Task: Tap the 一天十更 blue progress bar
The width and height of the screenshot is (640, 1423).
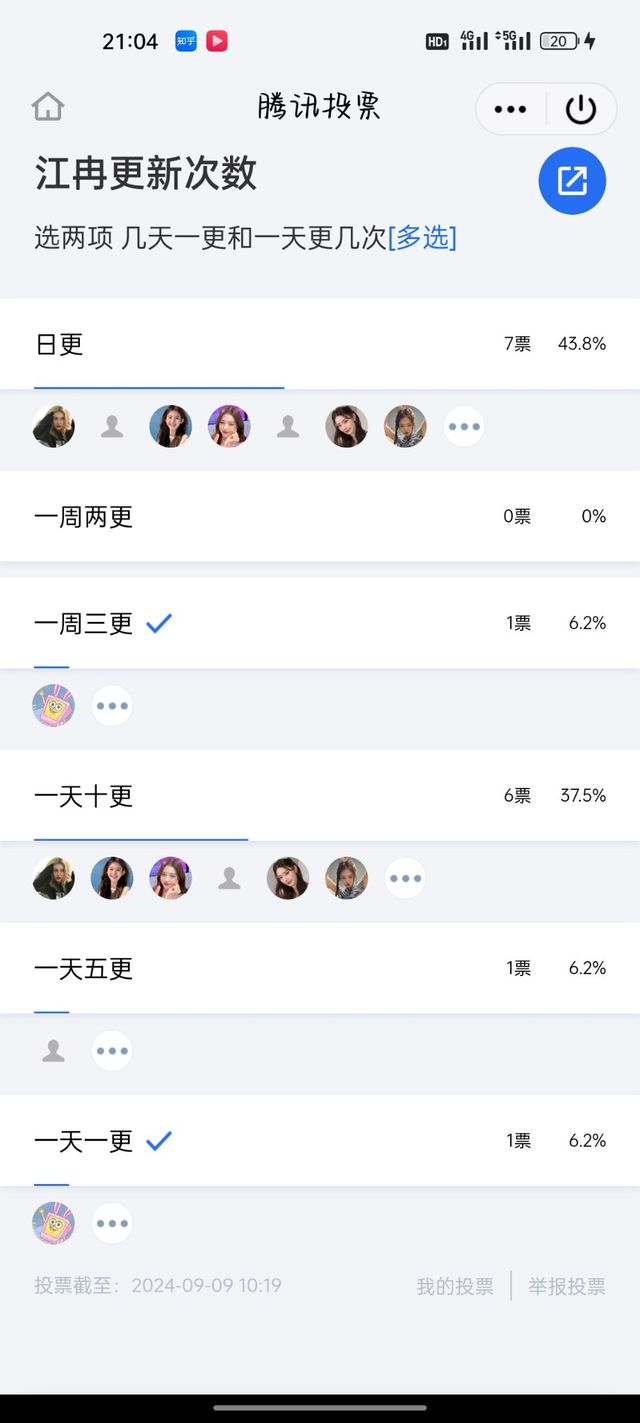Action: click(141, 839)
